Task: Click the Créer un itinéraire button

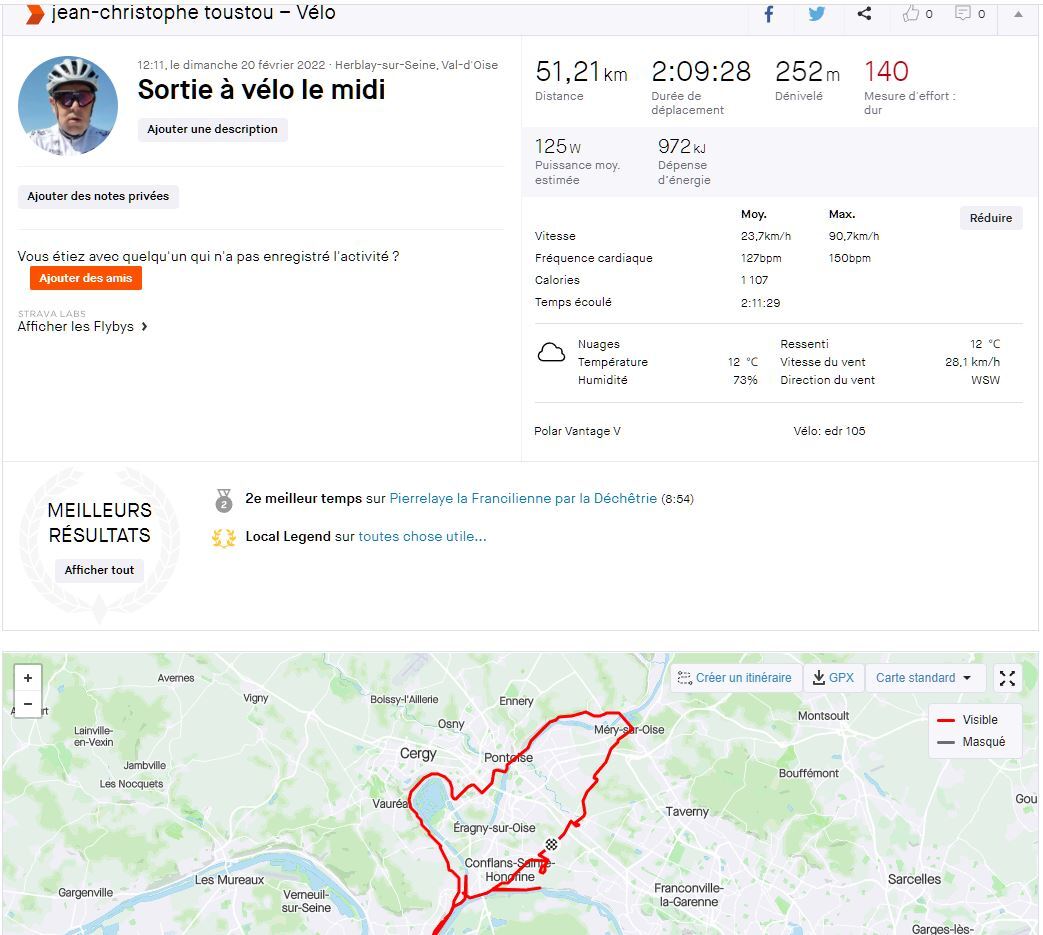Action: click(x=734, y=678)
